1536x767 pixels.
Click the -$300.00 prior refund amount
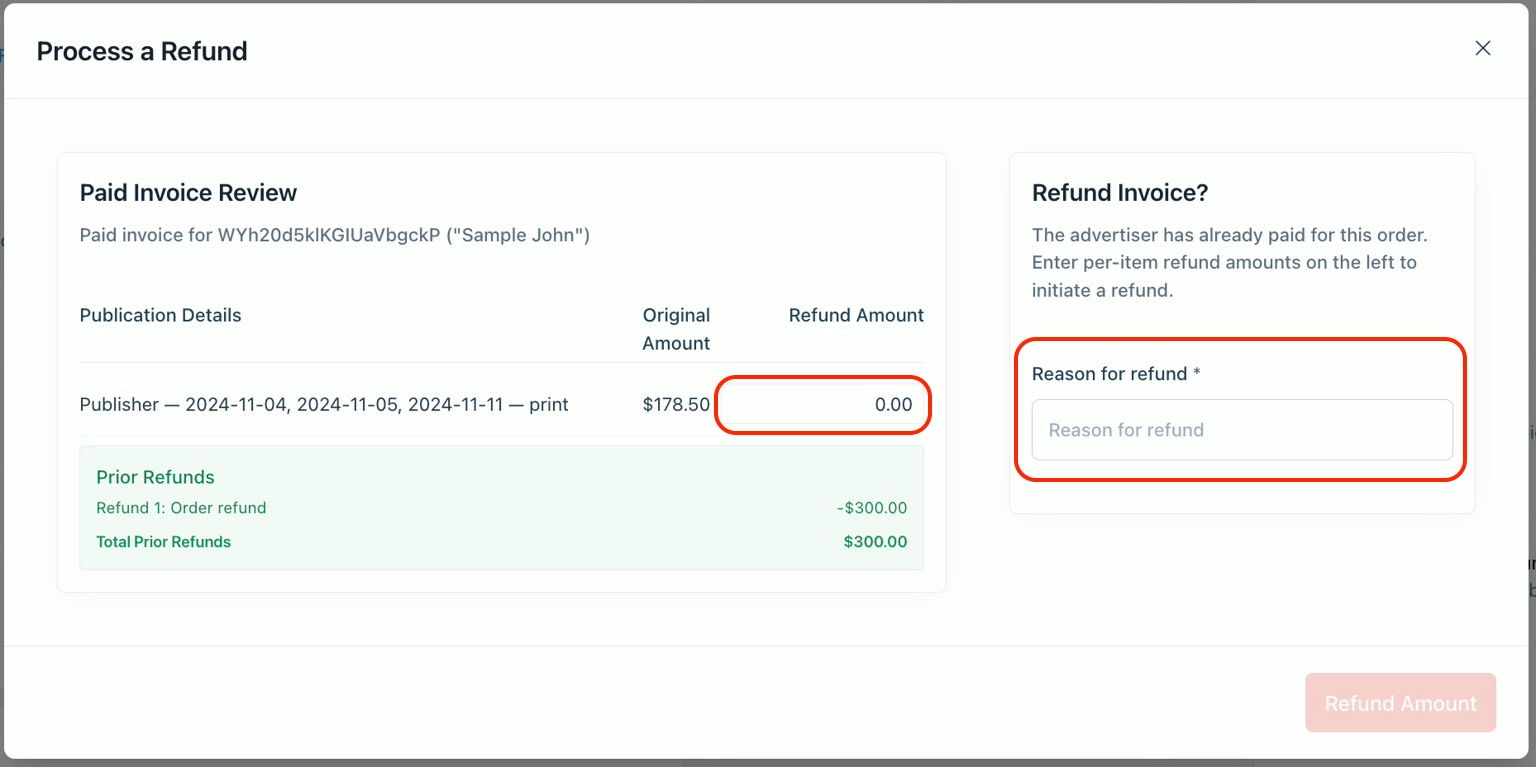click(x=871, y=508)
